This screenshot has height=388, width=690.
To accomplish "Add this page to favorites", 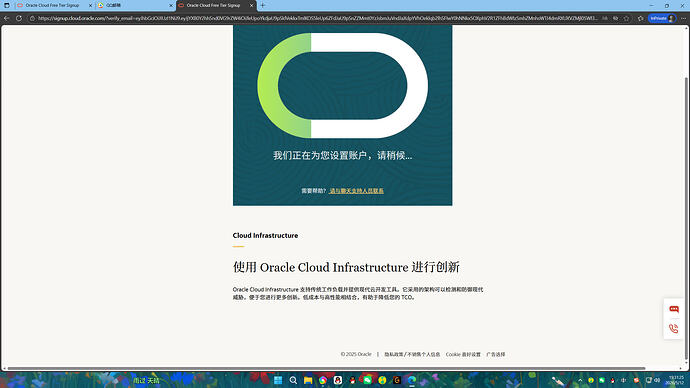I will (626, 18).
